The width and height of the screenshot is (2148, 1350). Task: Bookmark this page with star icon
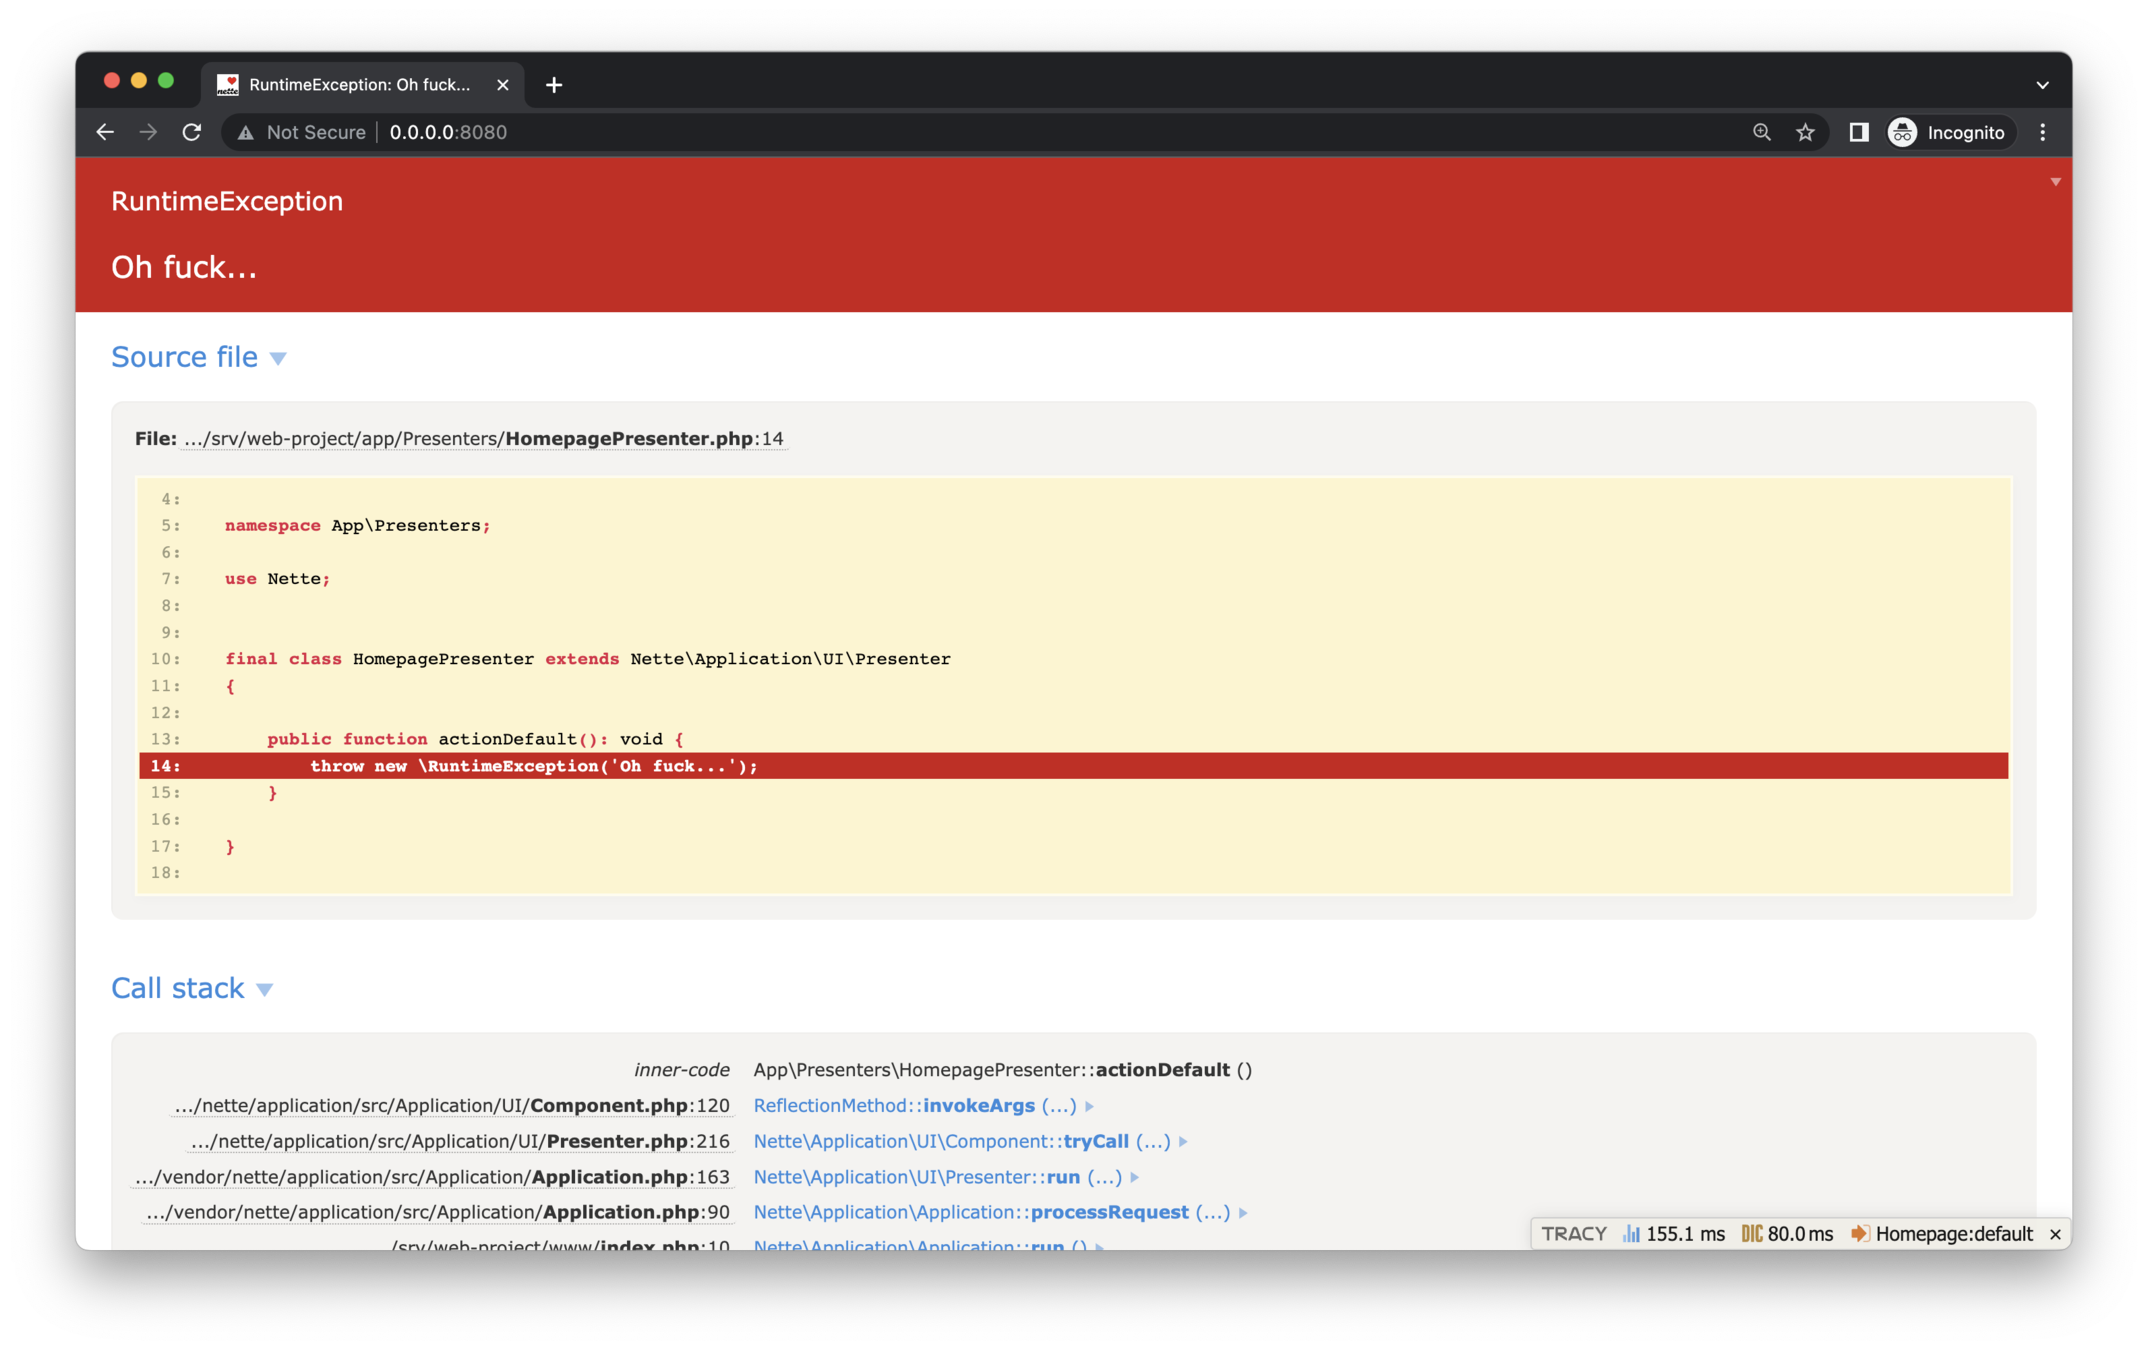(x=1805, y=132)
